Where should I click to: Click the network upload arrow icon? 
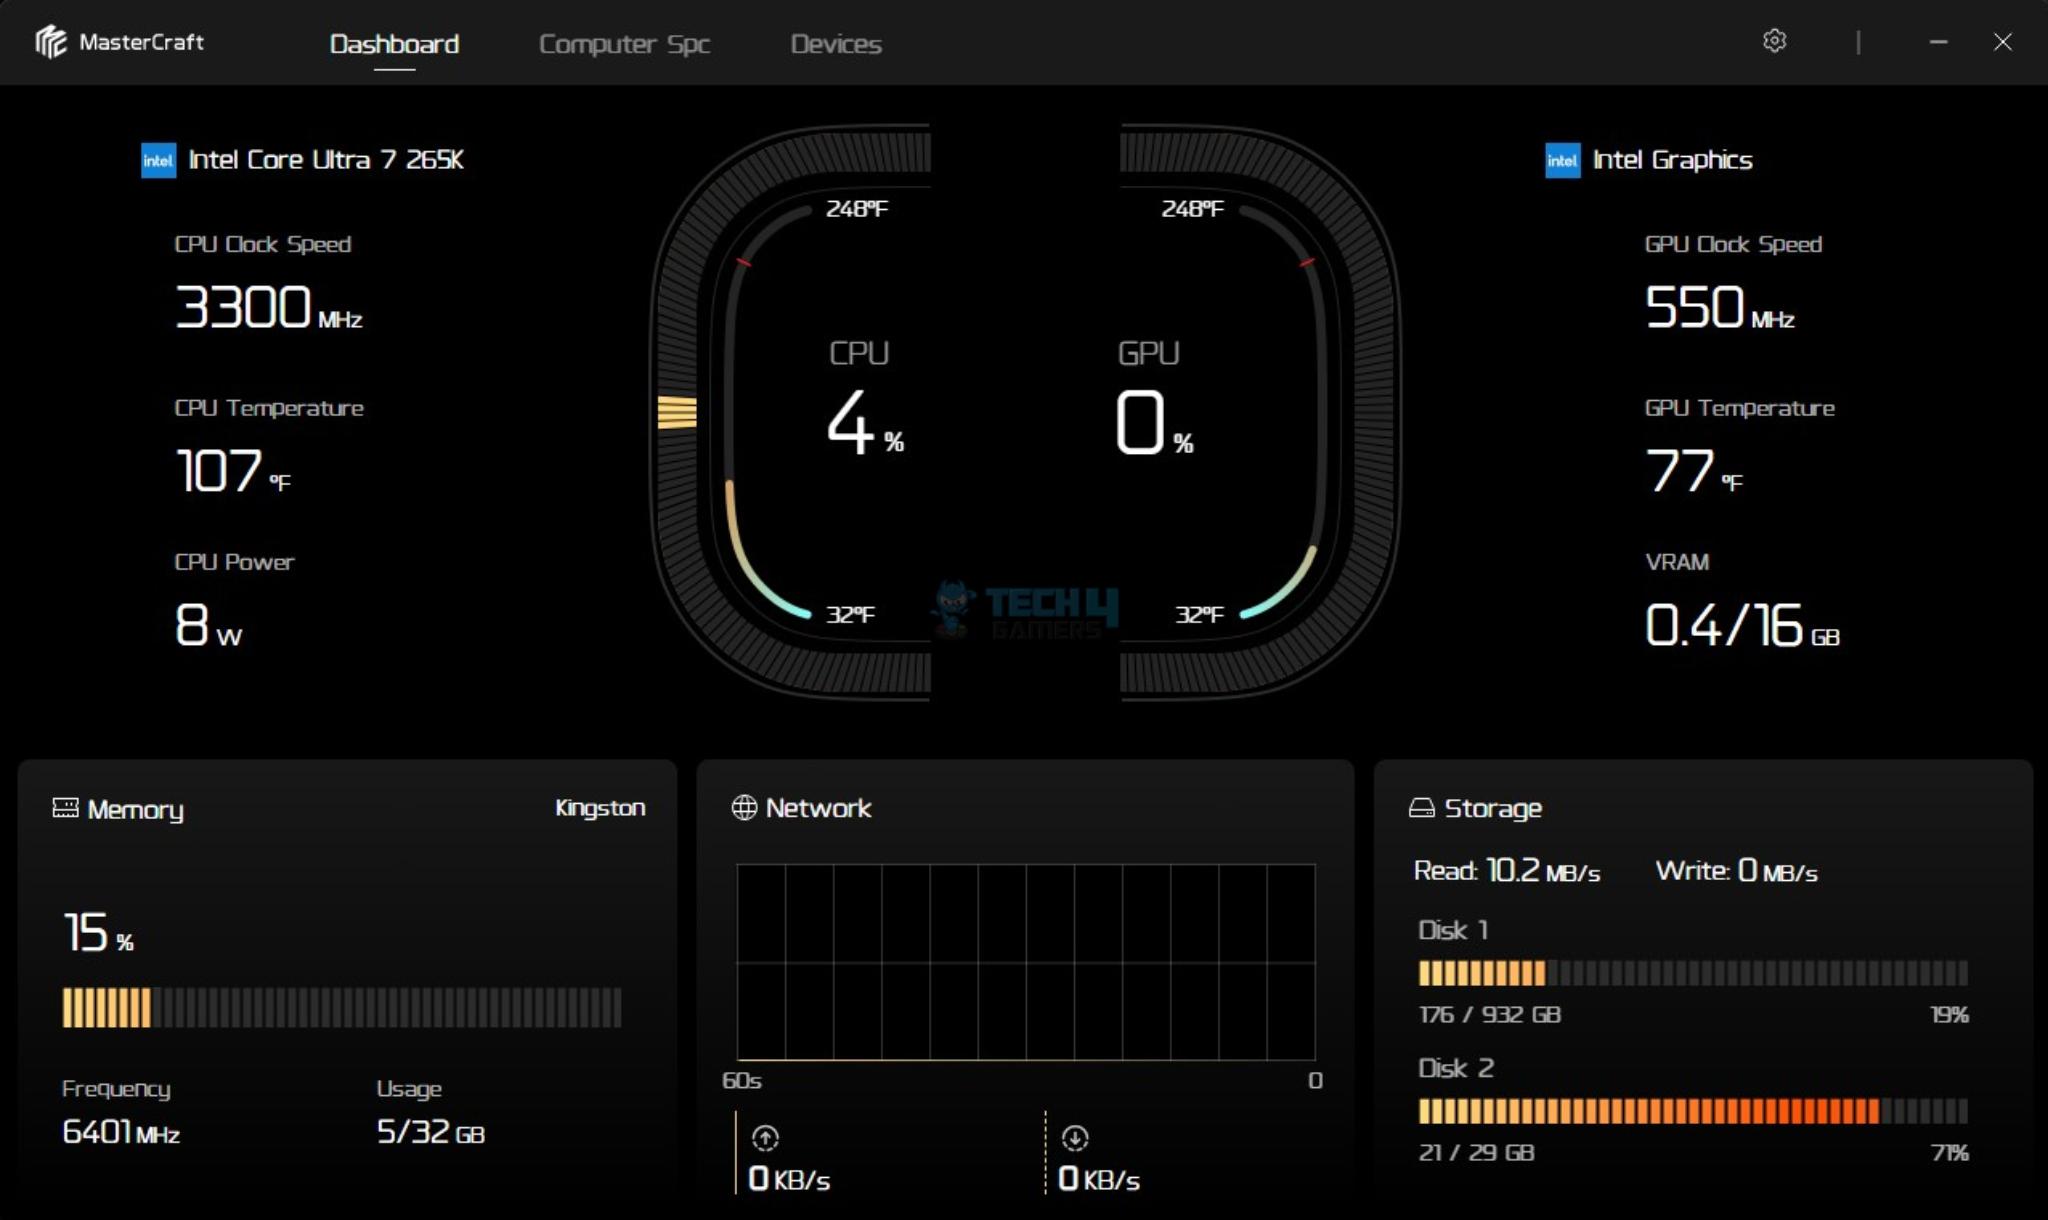(x=765, y=1138)
